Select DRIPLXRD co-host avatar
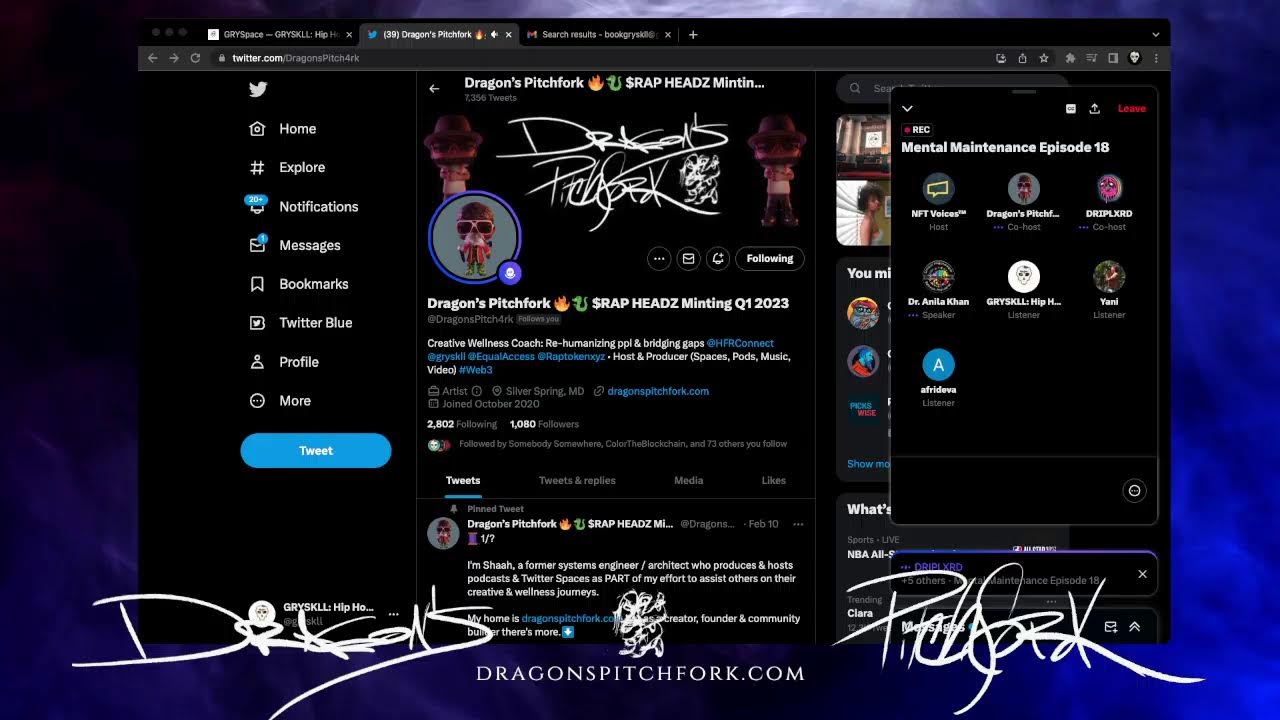Screen dimensions: 1280x720 tap(1109, 189)
